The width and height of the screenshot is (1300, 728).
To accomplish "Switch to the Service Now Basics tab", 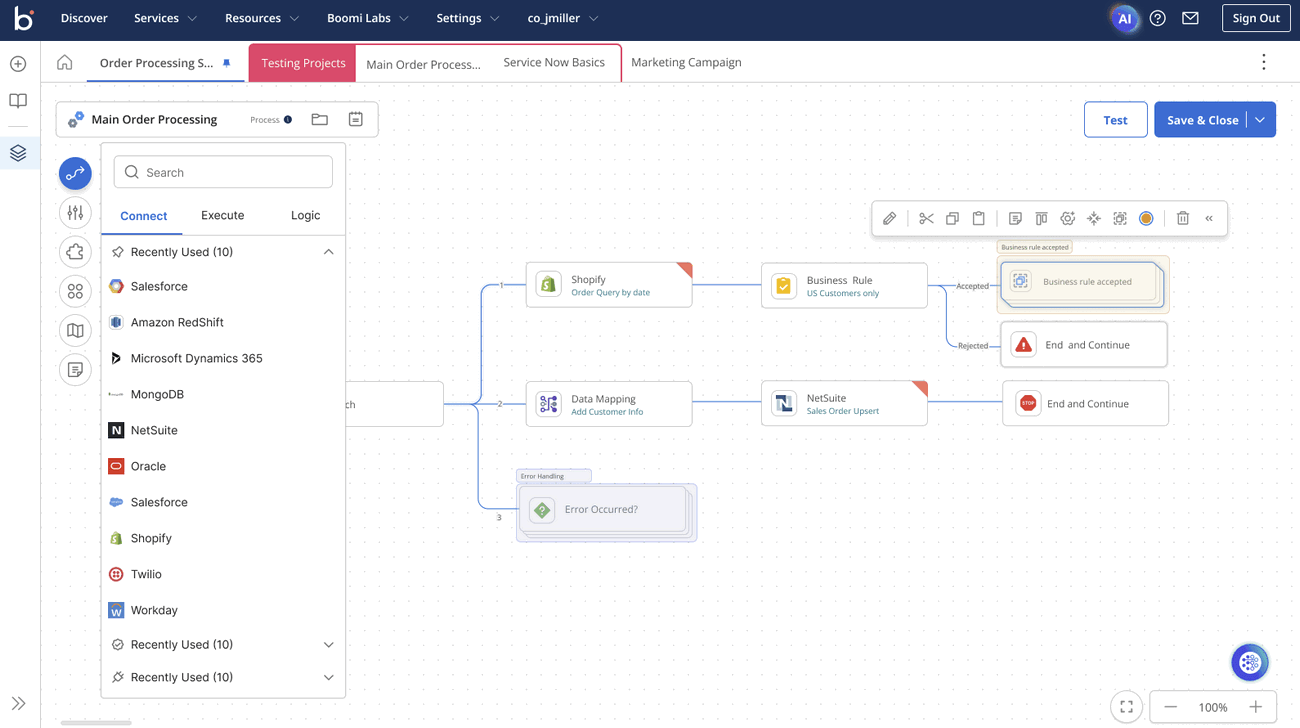I will coord(554,62).
